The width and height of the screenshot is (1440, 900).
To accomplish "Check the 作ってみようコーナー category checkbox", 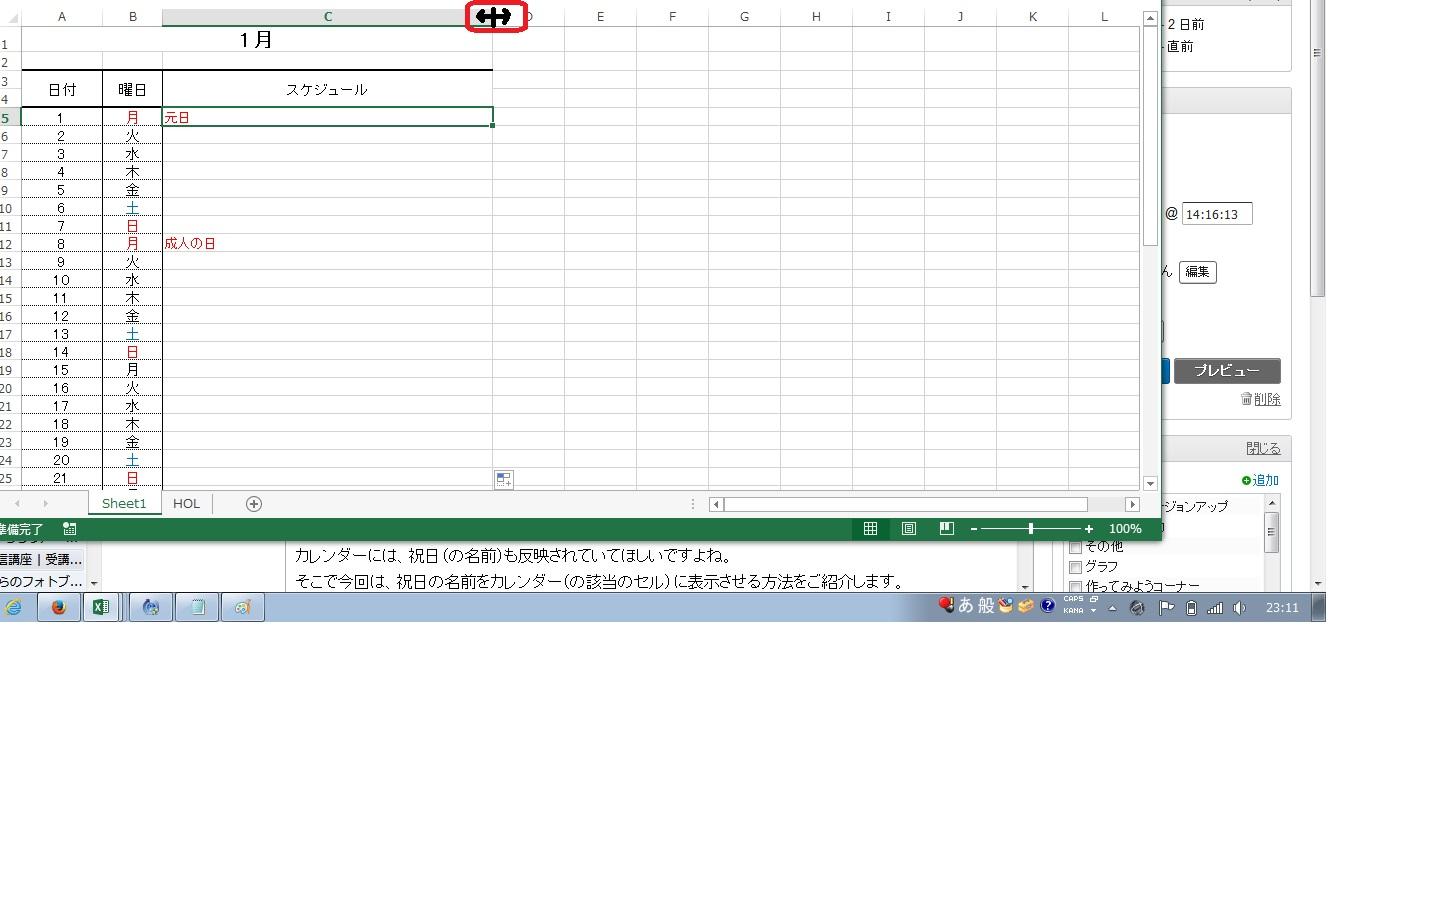I will coord(1076,587).
